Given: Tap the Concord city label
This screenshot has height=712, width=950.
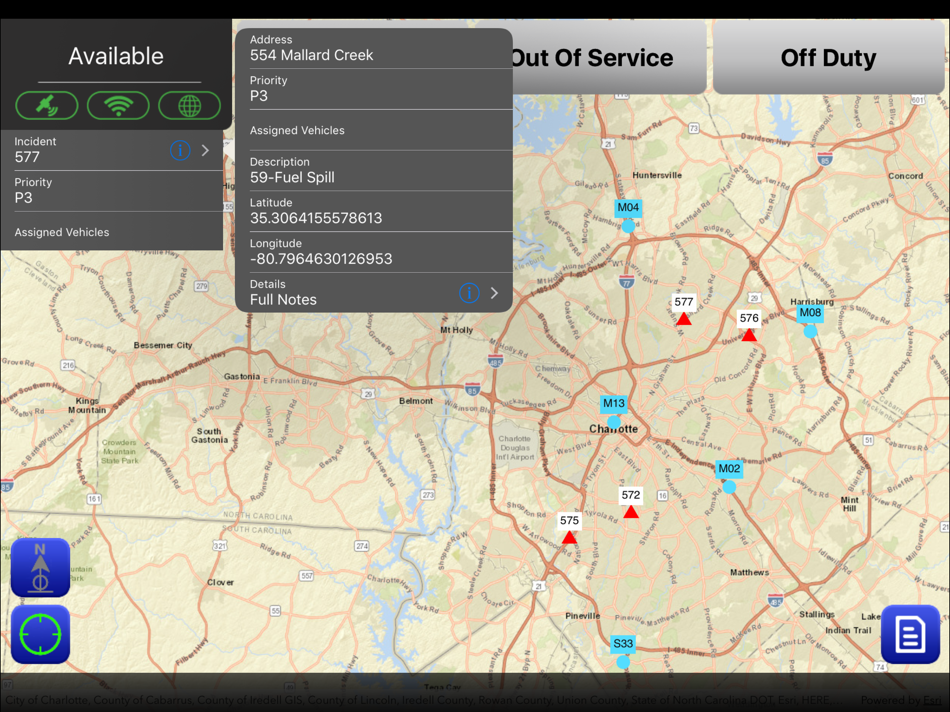Looking at the screenshot, I should tap(906, 176).
